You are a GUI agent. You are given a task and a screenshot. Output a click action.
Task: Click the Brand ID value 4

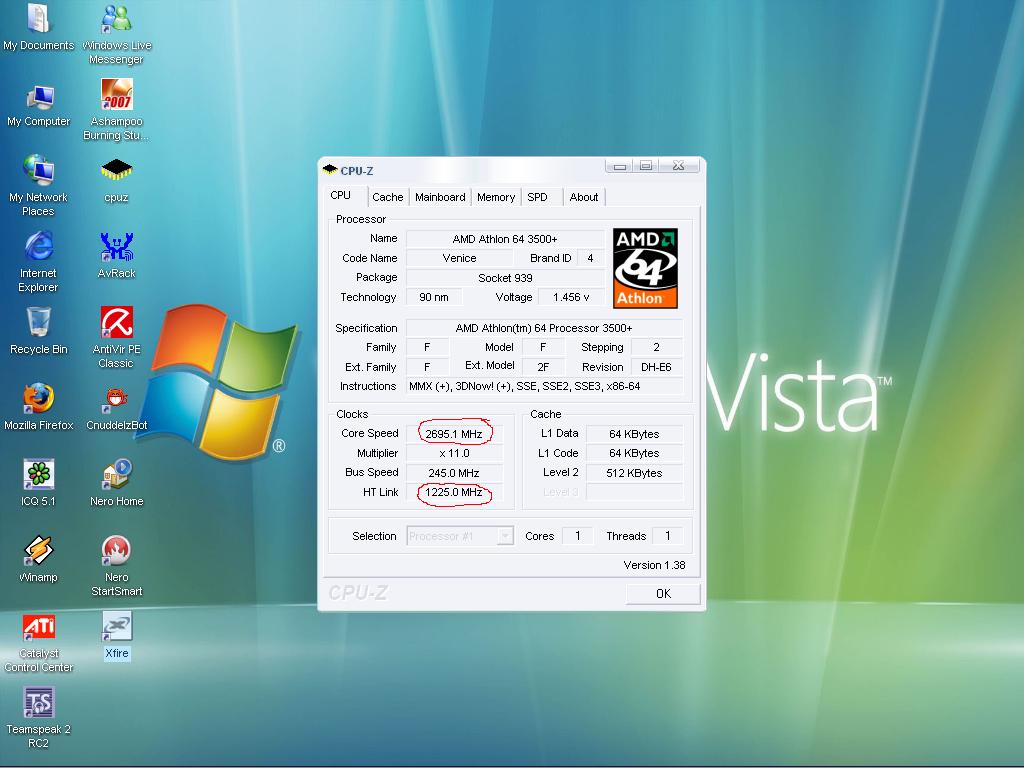tap(590, 258)
